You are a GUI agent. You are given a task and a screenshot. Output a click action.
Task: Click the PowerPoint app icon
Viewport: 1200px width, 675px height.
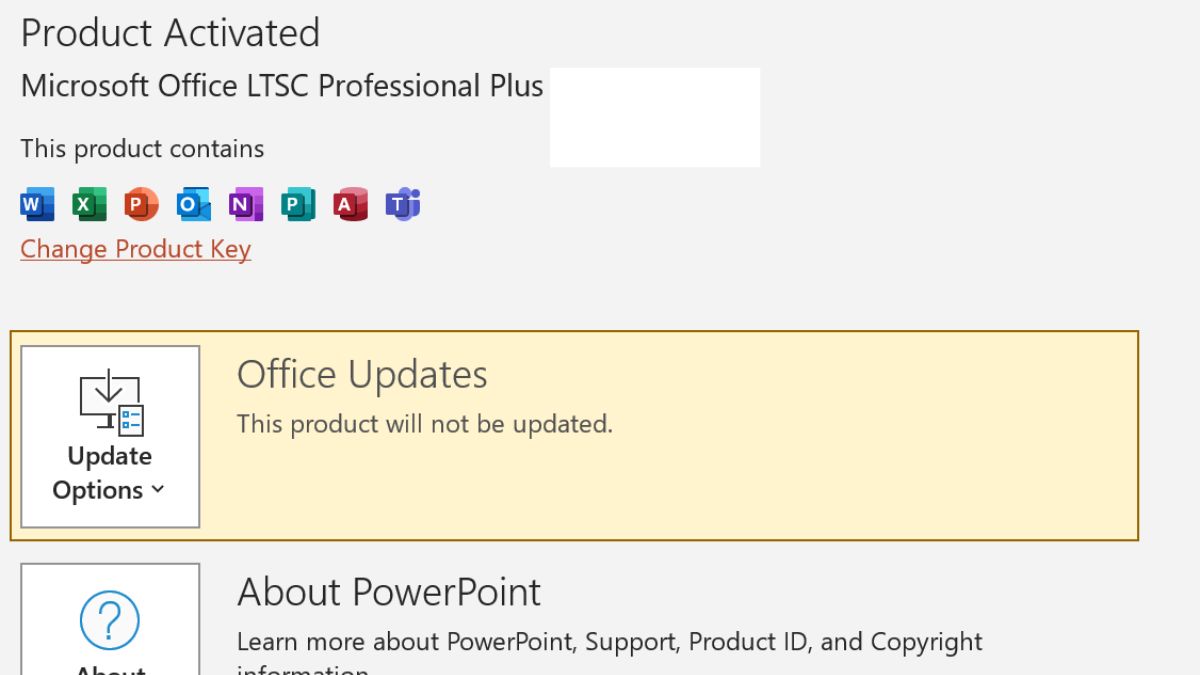tap(141, 205)
